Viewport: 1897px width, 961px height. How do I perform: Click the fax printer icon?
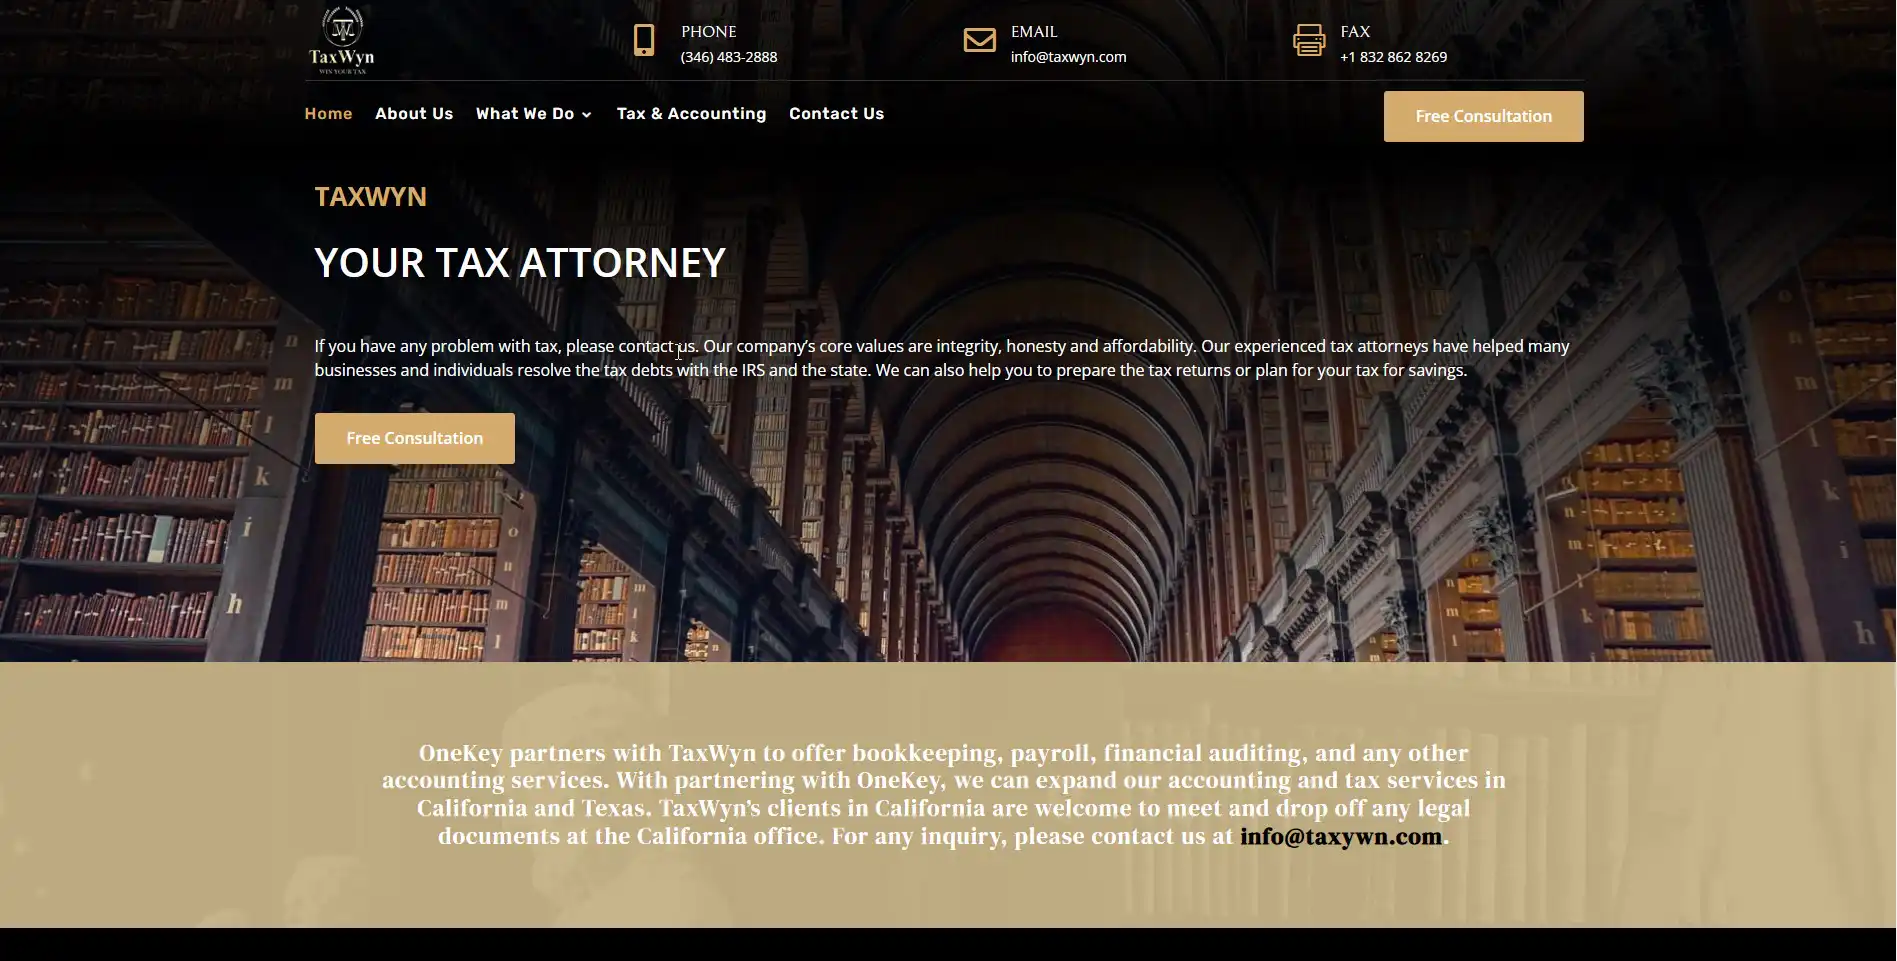coord(1308,41)
